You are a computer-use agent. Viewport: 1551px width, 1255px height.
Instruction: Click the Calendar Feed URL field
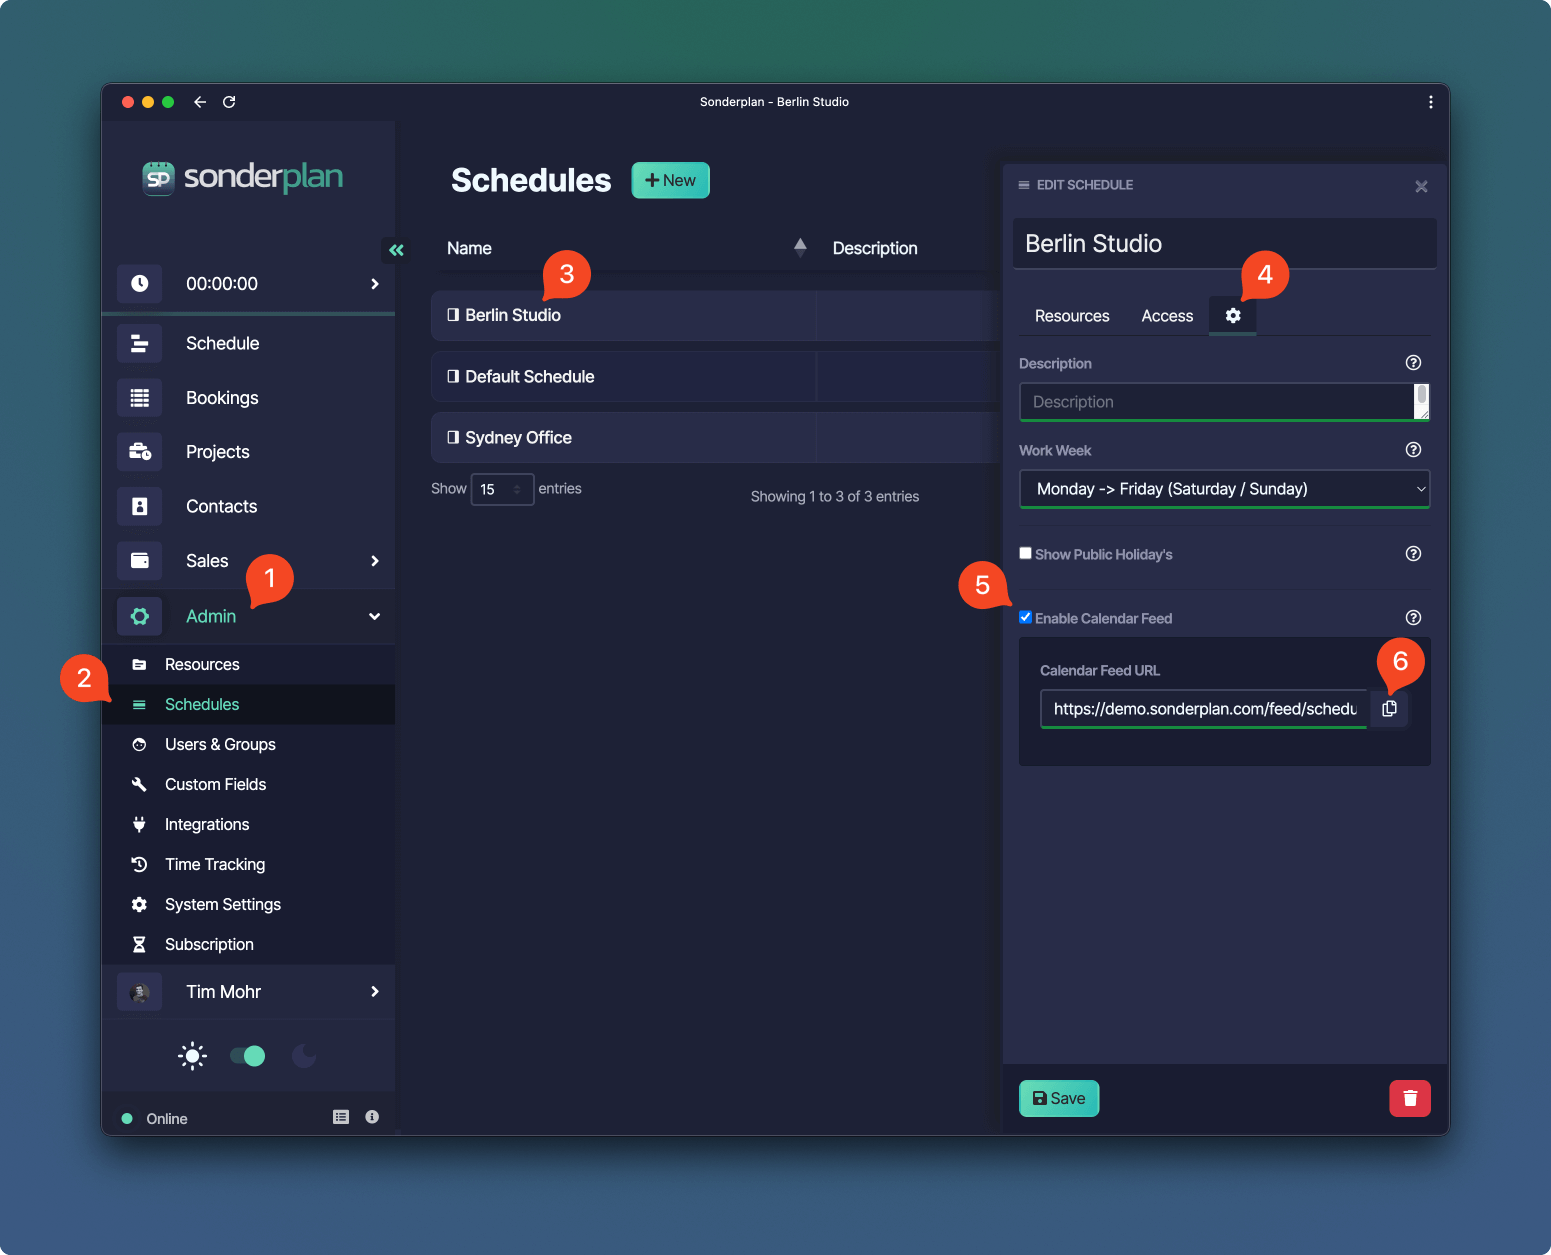click(1204, 709)
